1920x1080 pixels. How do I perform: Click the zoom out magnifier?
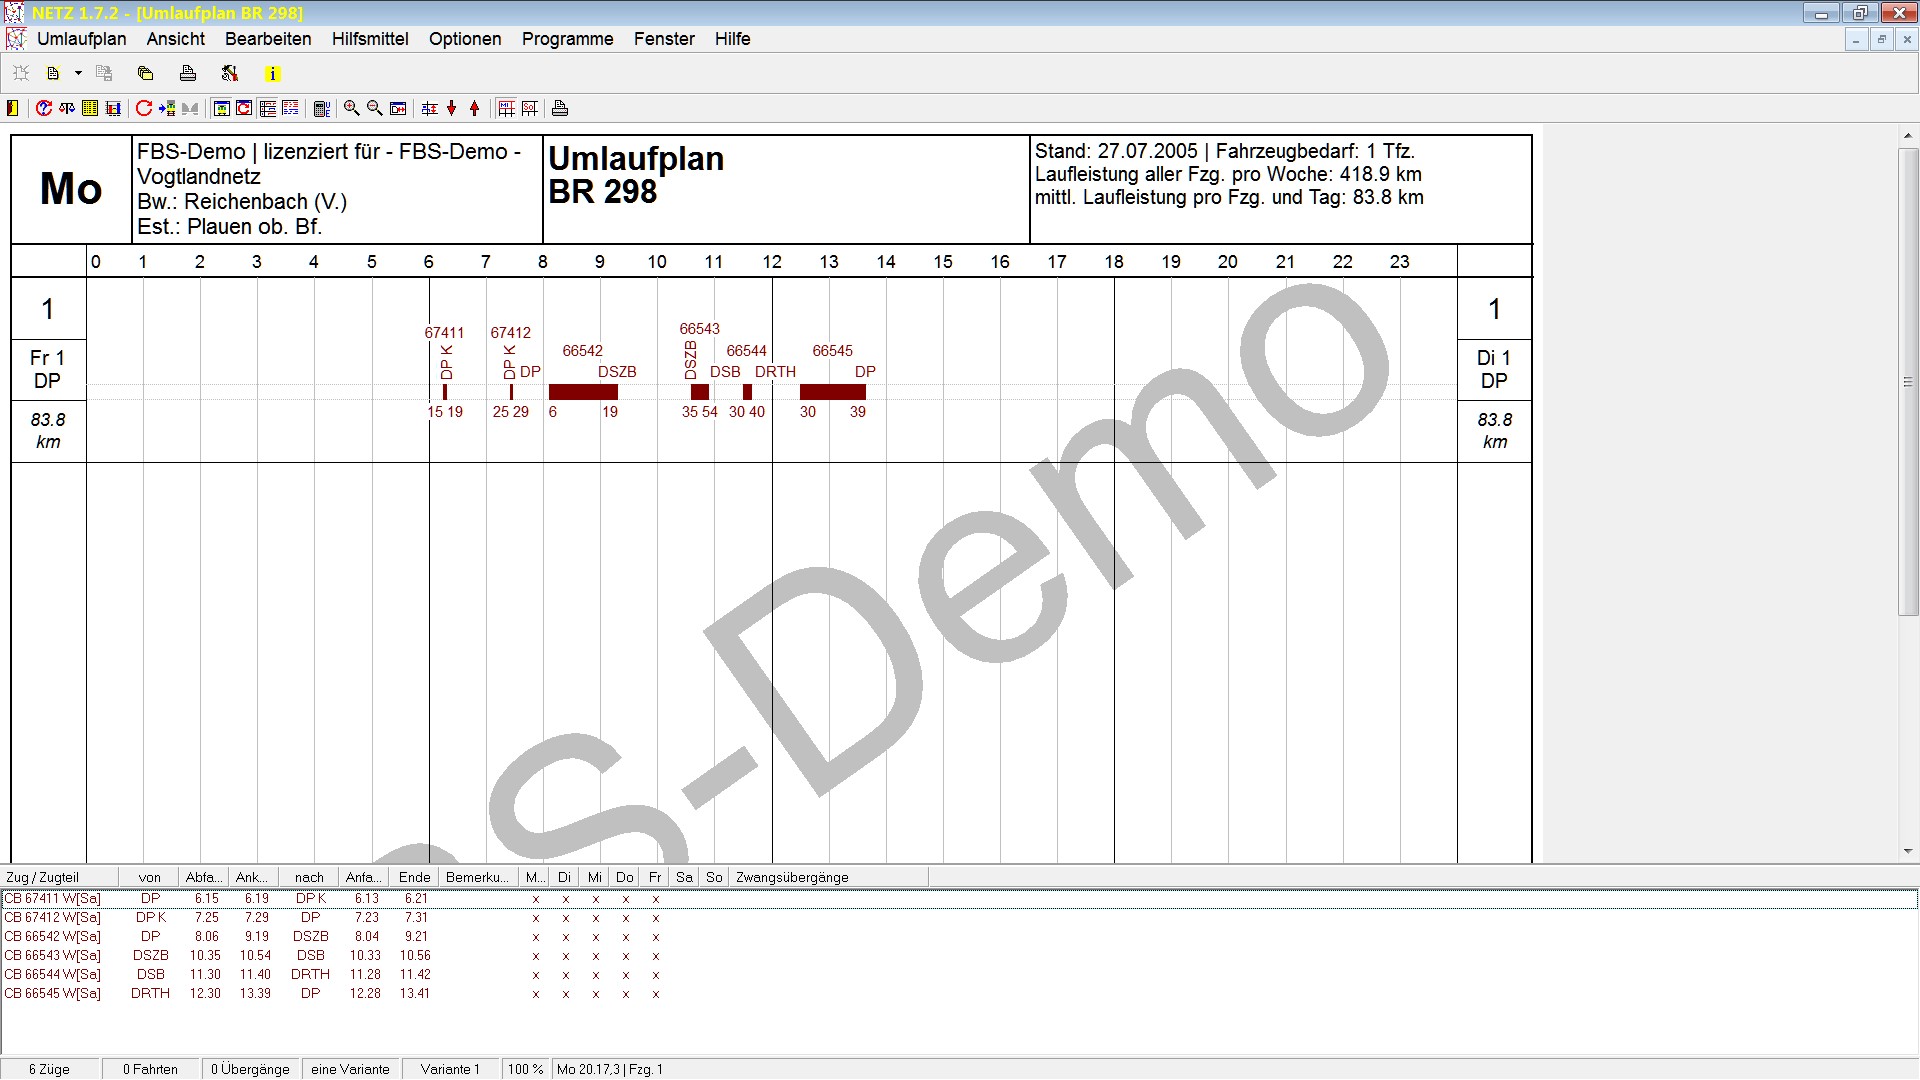(375, 108)
